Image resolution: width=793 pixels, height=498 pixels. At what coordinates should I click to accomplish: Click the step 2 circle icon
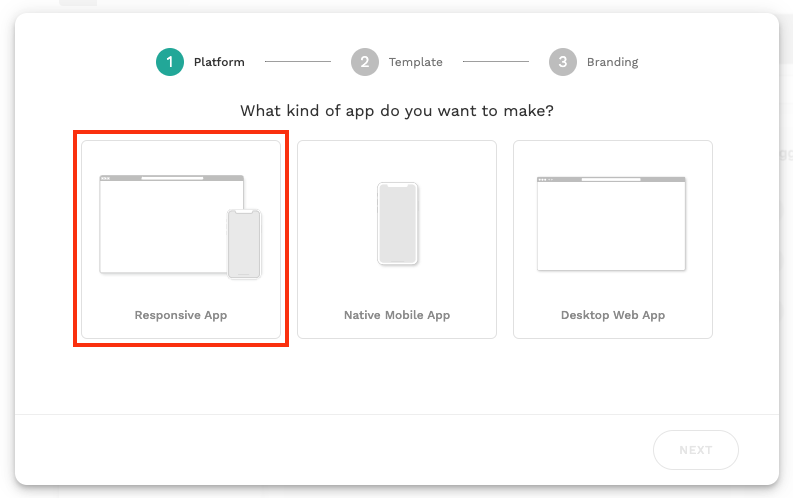coord(365,62)
